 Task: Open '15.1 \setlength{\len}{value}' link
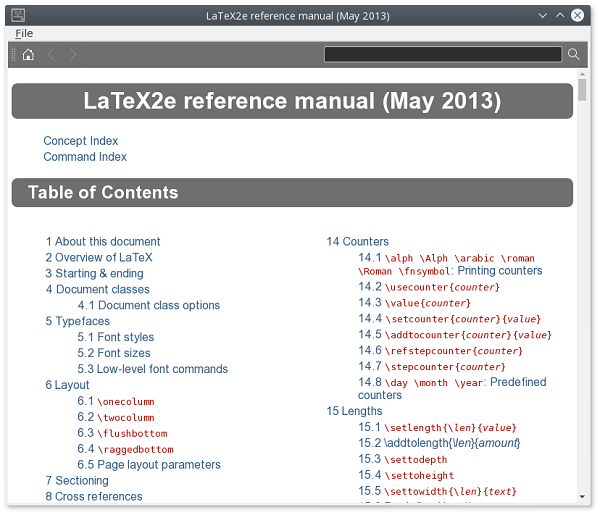click(437, 427)
